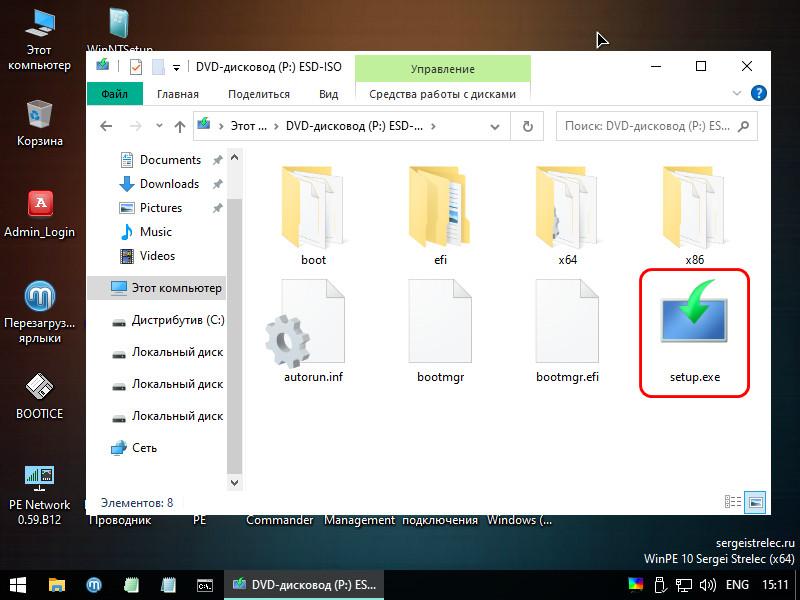Expand the root chevron in address bar

coord(221,126)
